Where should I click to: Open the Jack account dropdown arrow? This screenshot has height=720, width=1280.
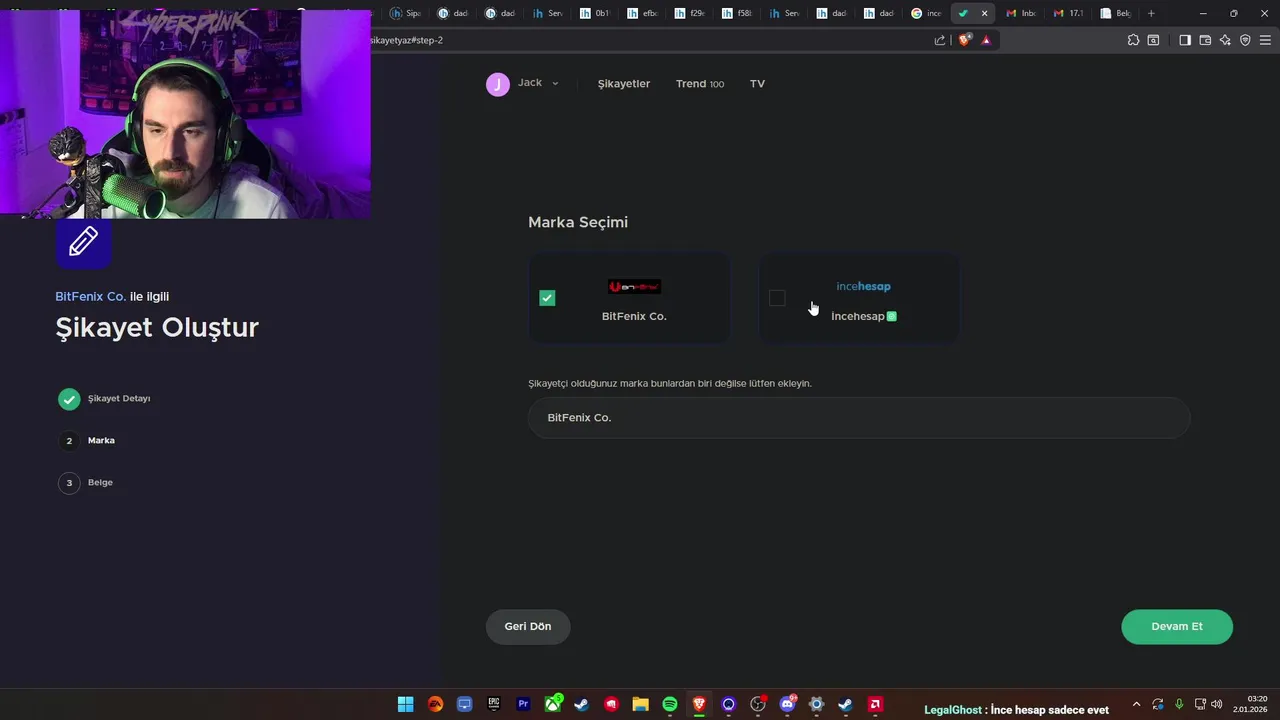point(555,84)
